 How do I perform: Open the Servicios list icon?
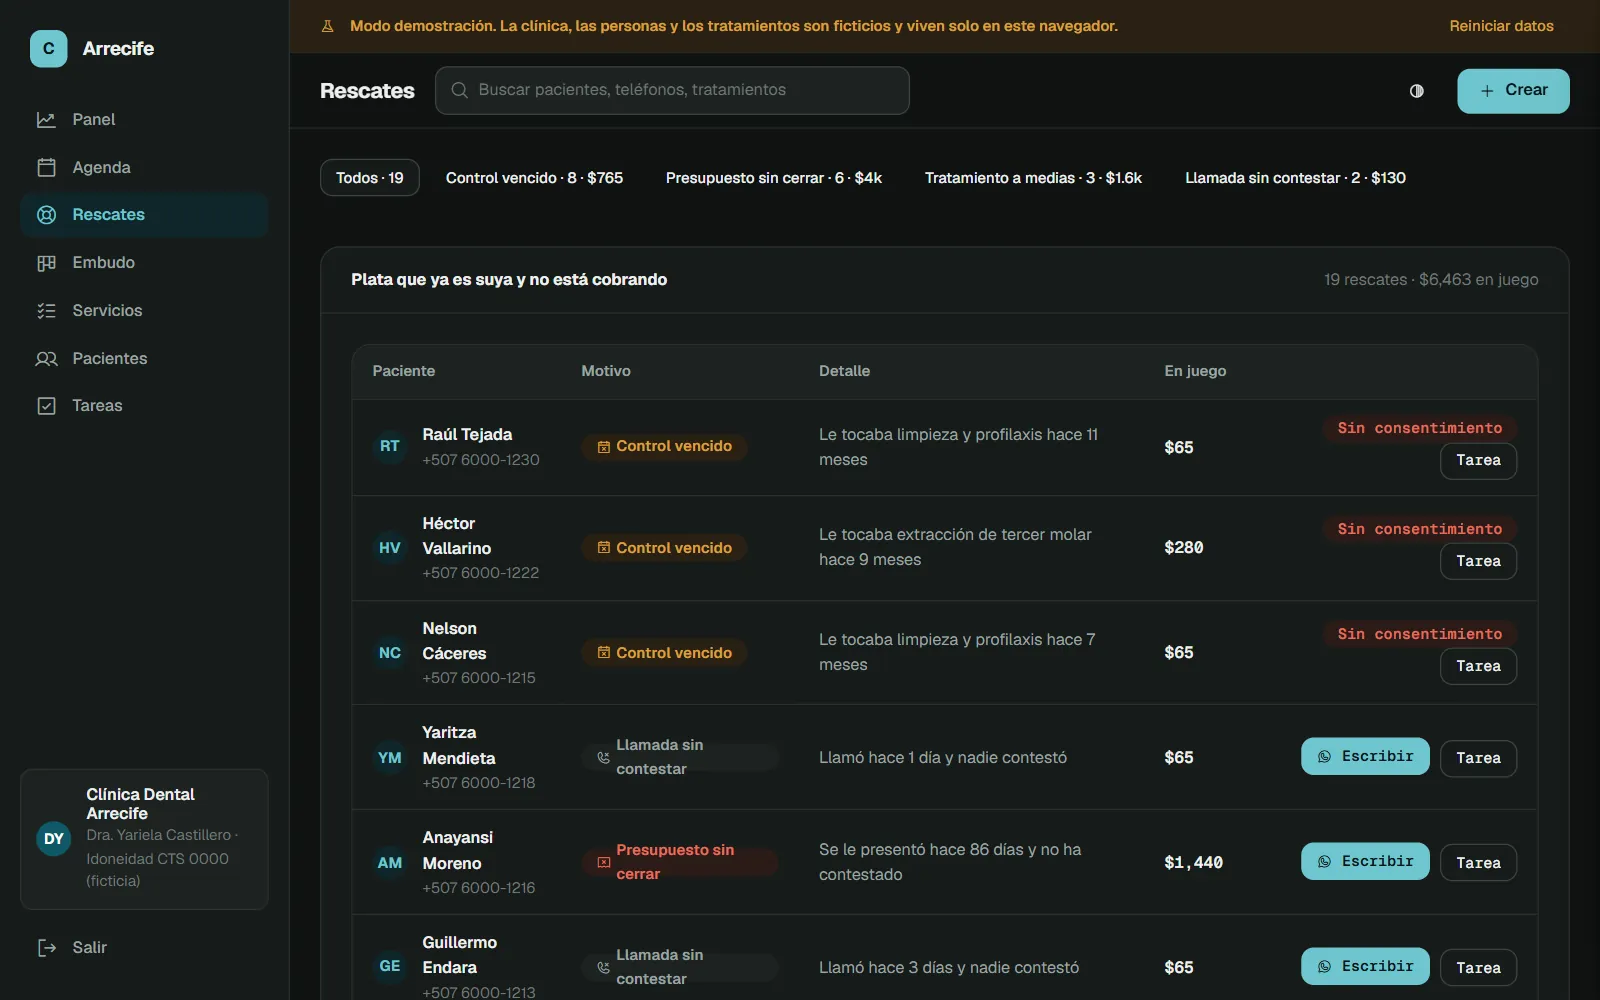[46, 311]
